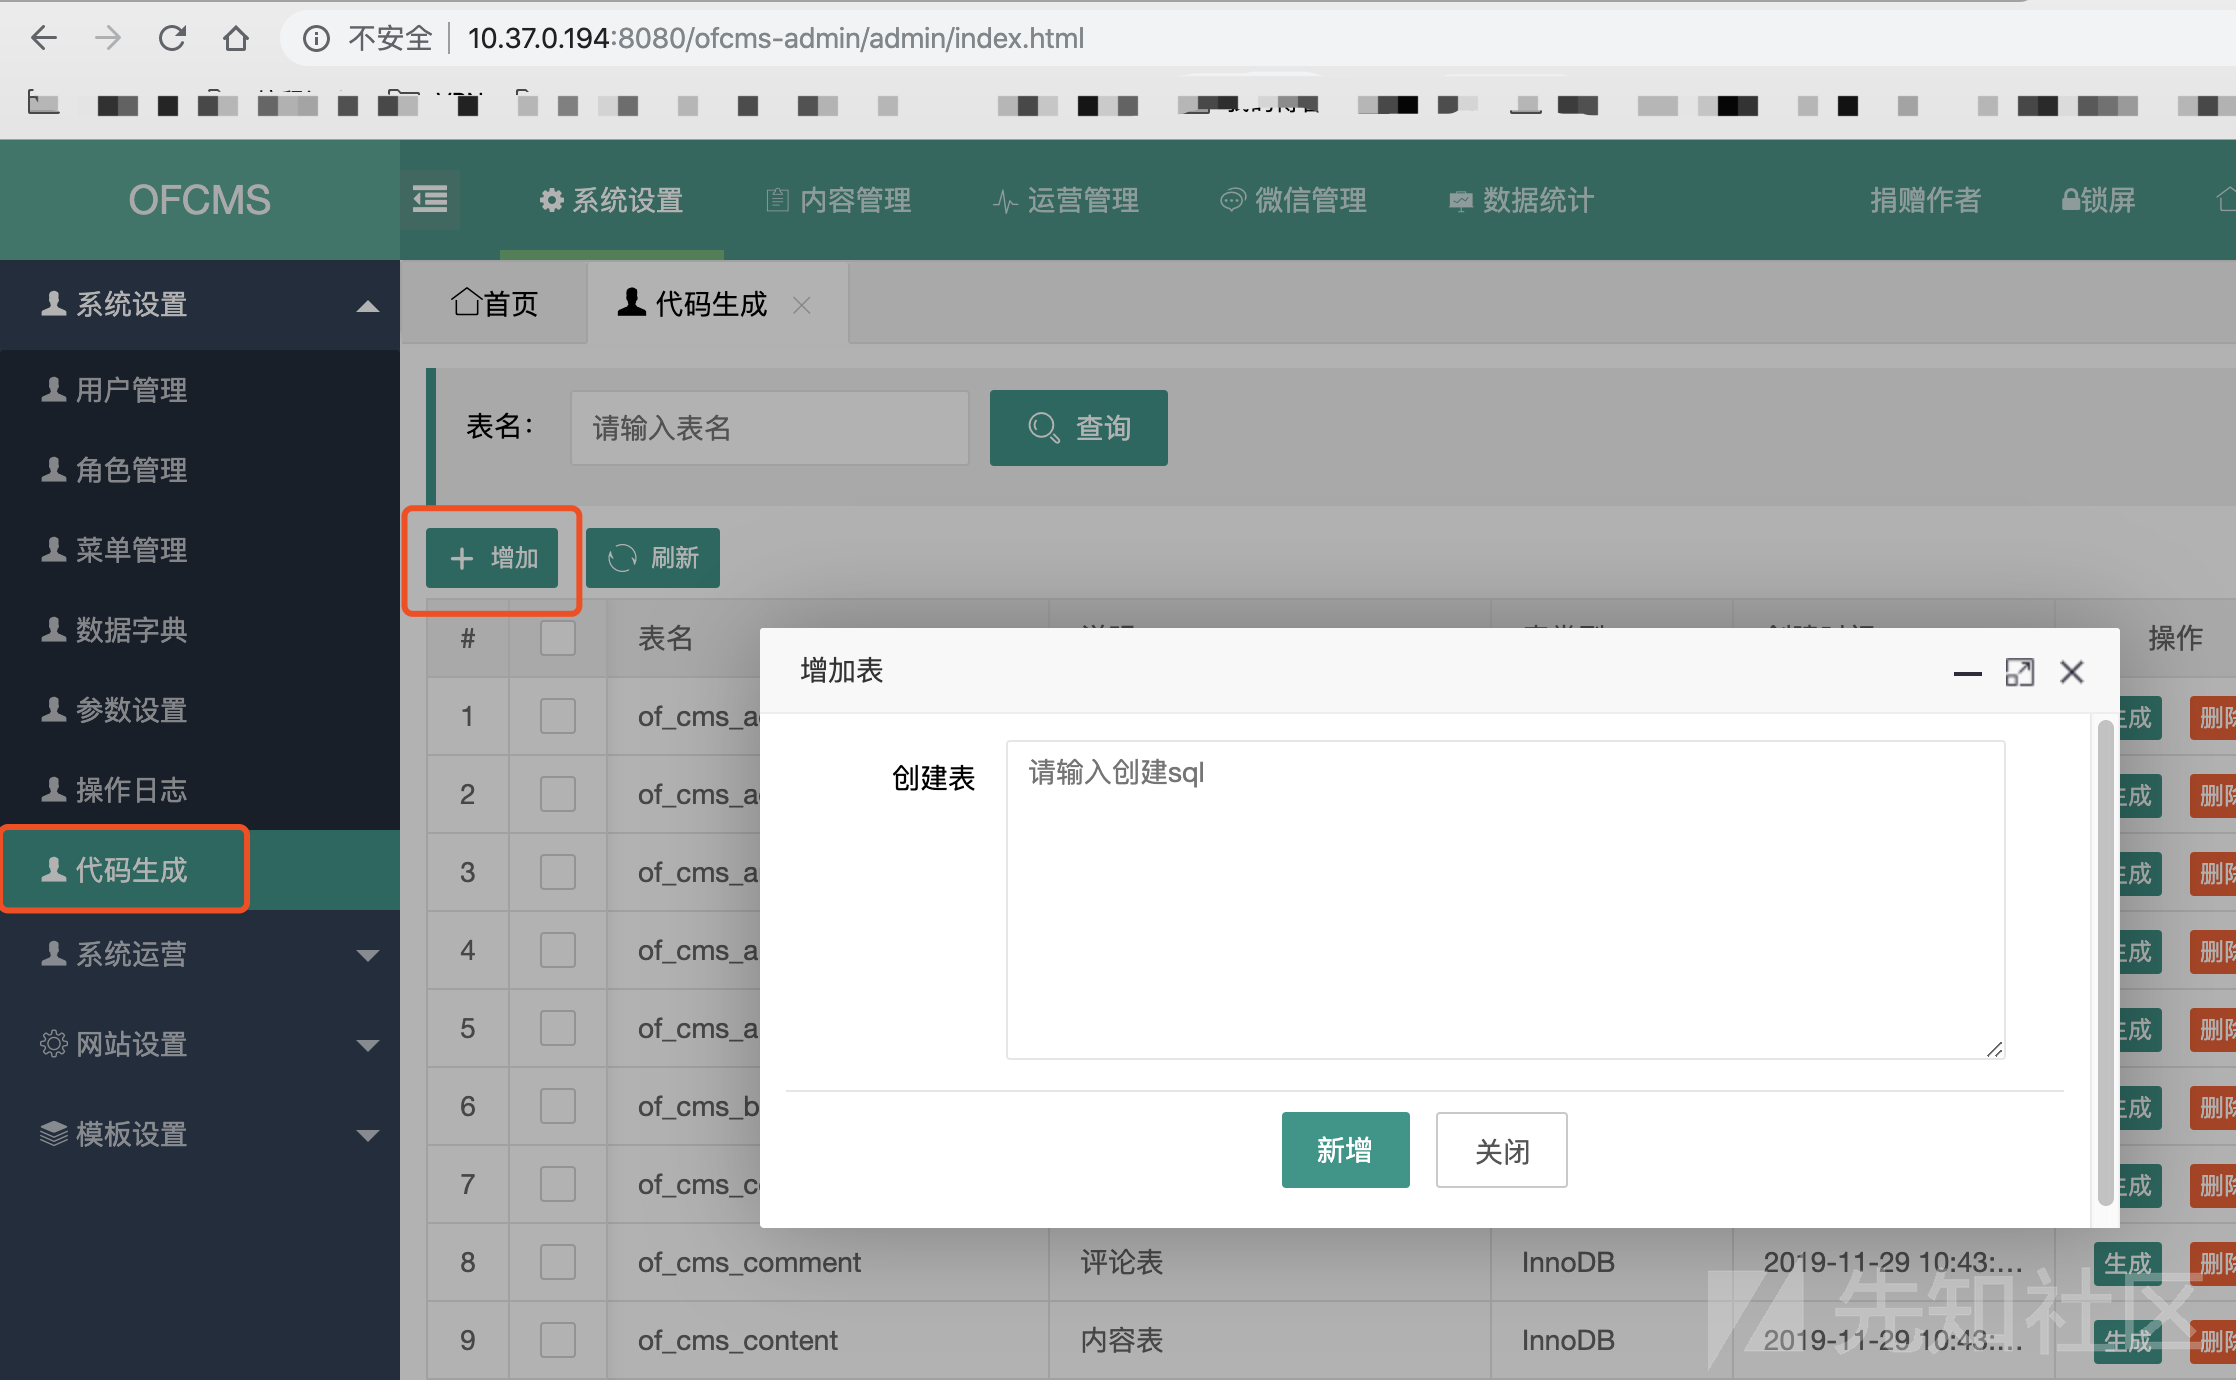Click InnoDB in the of_cms_comment row
Screen dimensions: 2236x1380
1568,1262
